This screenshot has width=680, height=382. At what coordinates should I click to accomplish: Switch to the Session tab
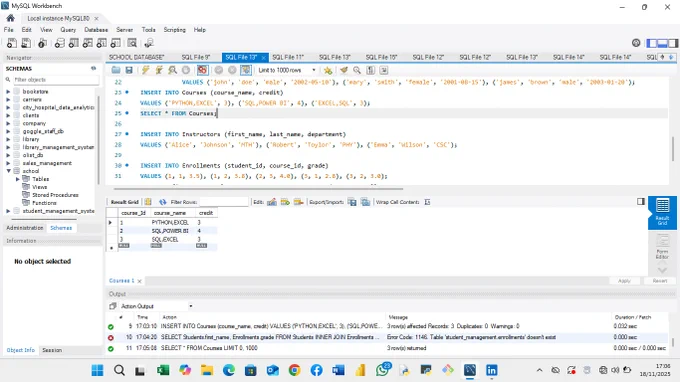[x=52, y=350]
